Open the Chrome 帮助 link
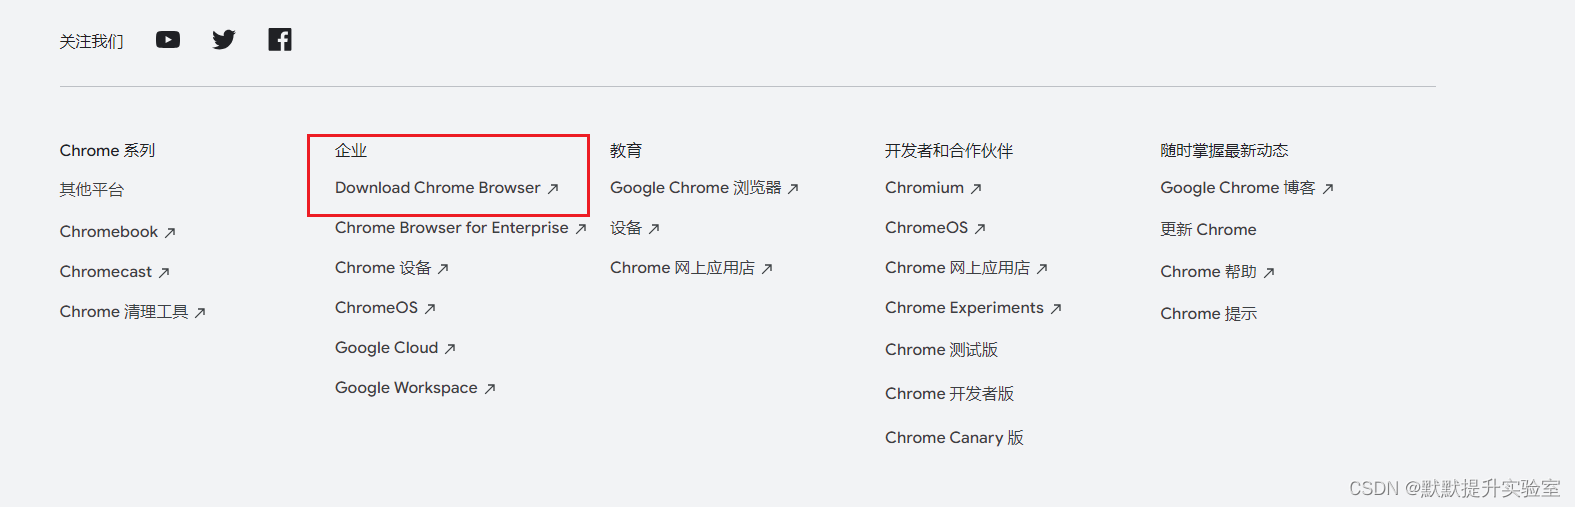Image resolution: width=1575 pixels, height=507 pixels. (1218, 272)
